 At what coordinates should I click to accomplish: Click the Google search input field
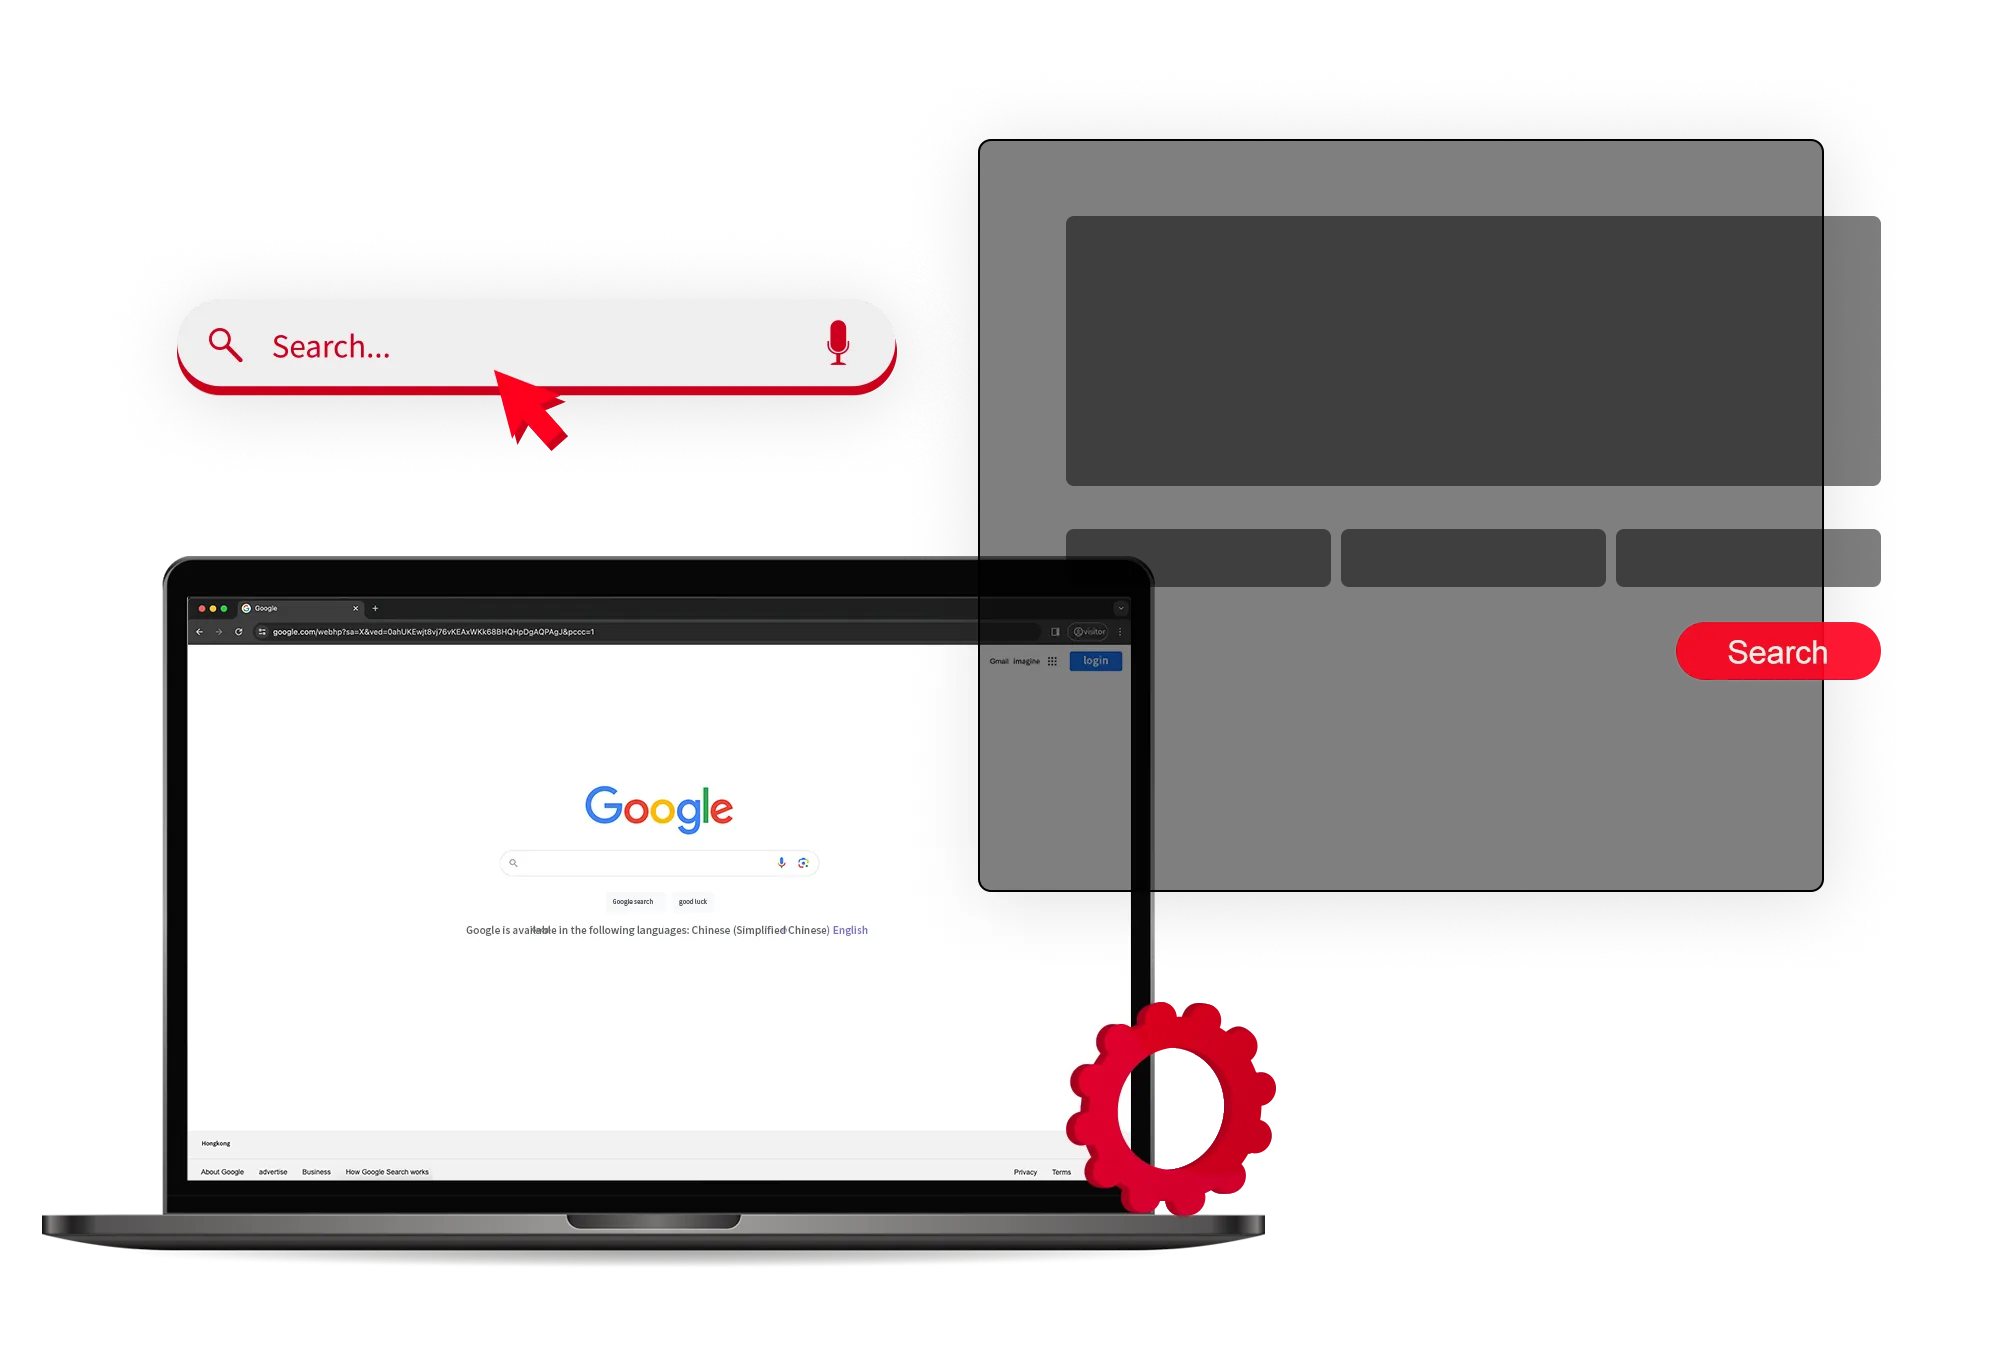(659, 865)
